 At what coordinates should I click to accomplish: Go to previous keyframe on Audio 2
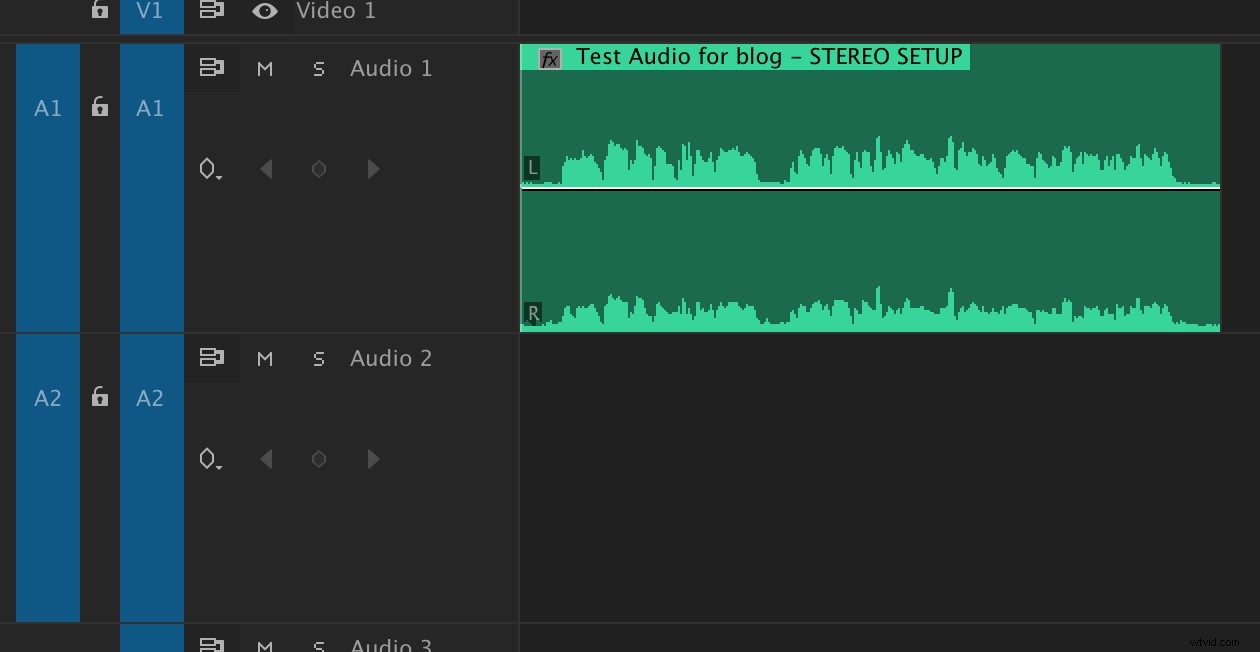pos(266,459)
